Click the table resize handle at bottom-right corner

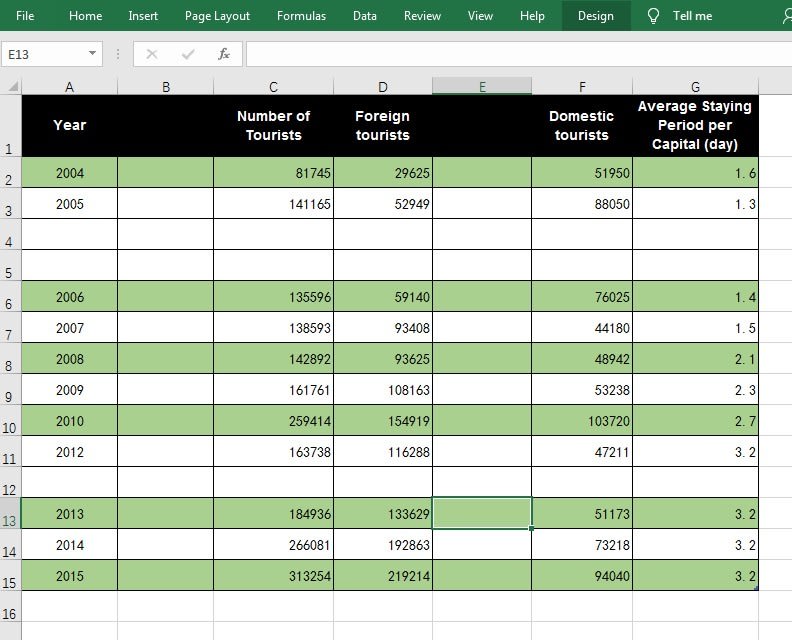point(756,588)
